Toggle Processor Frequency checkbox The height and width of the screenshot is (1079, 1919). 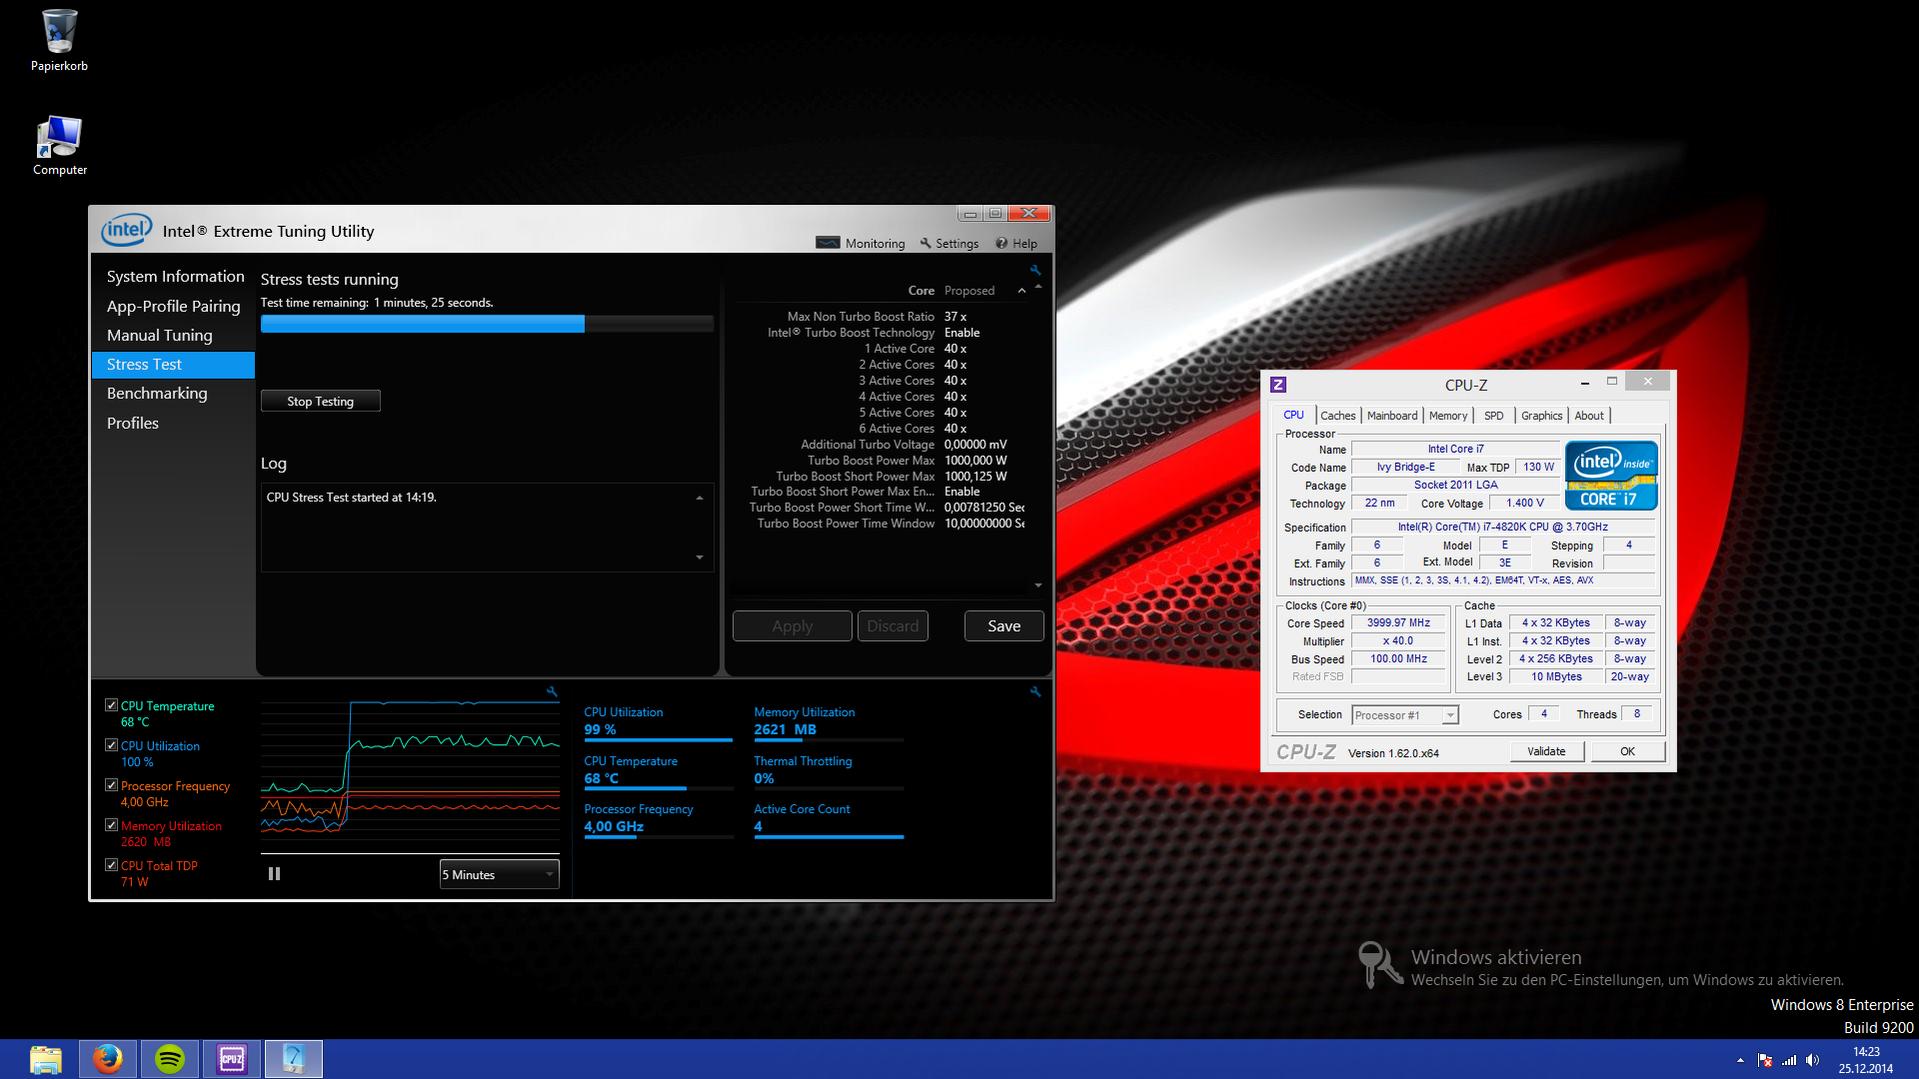(x=111, y=785)
